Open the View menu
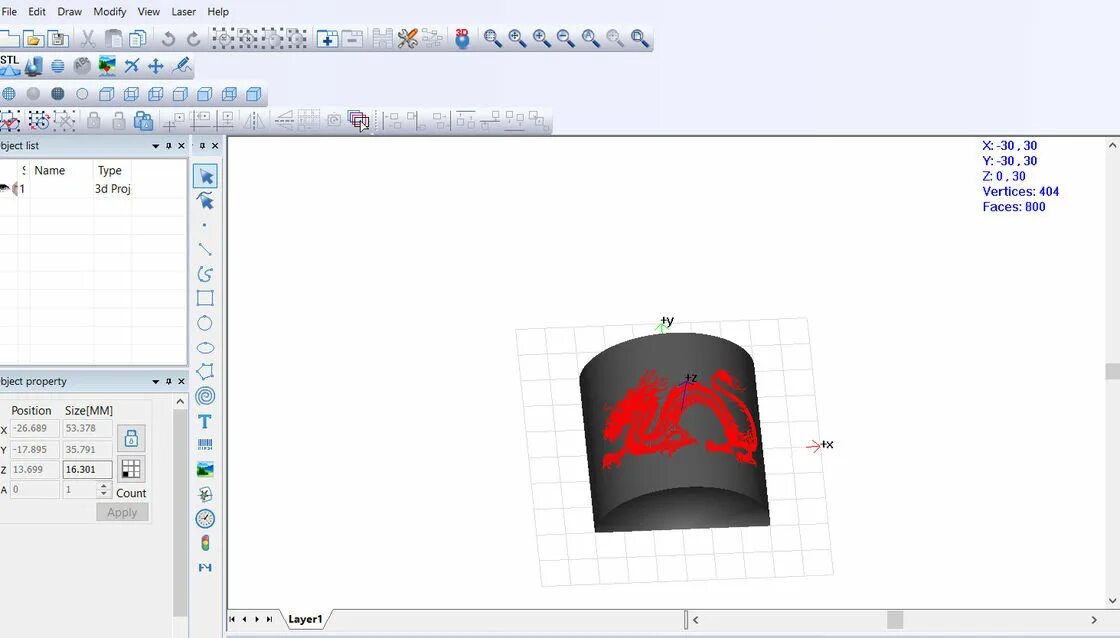The height and width of the screenshot is (638, 1120). coord(149,11)
